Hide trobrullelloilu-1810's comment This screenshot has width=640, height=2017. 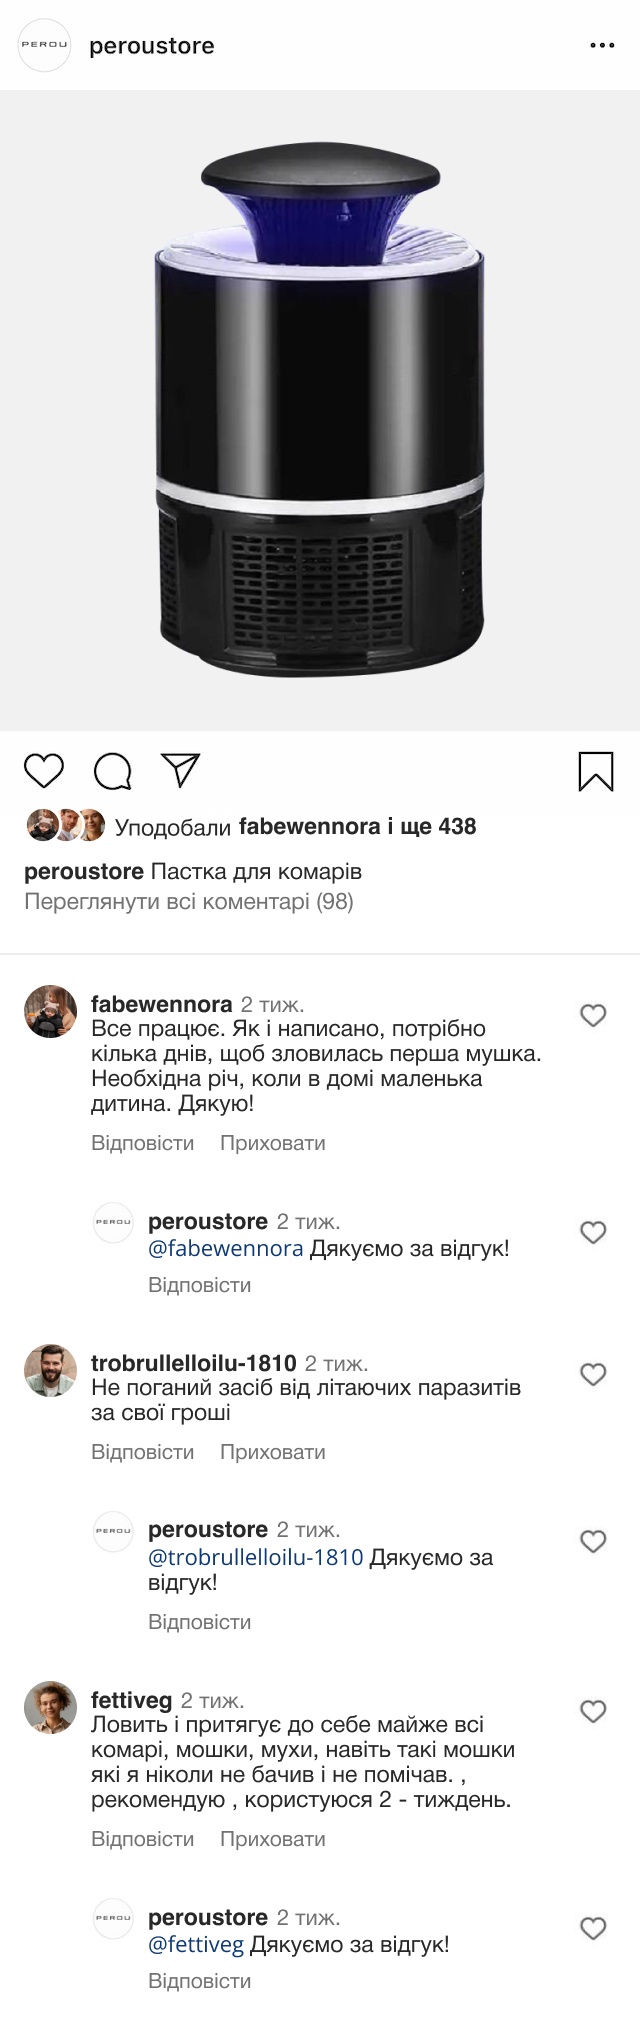point(272,1452)
